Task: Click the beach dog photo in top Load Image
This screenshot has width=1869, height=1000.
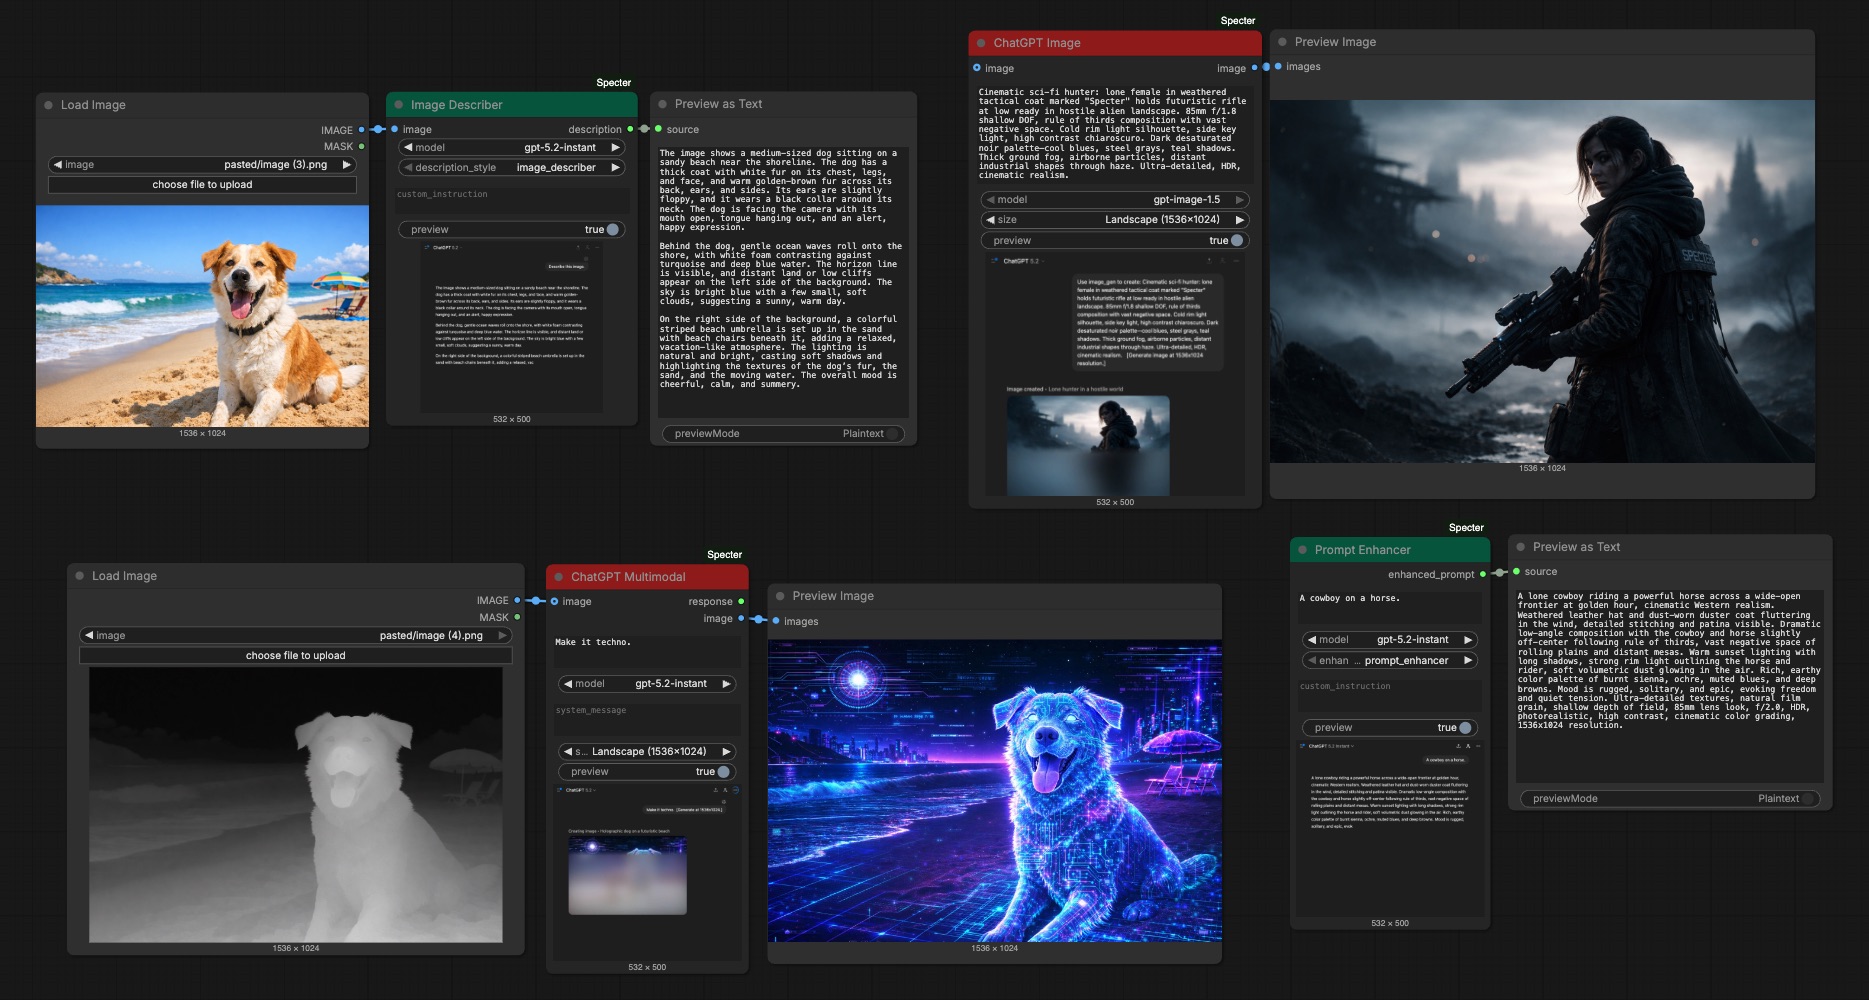Action: click(202, 316)
